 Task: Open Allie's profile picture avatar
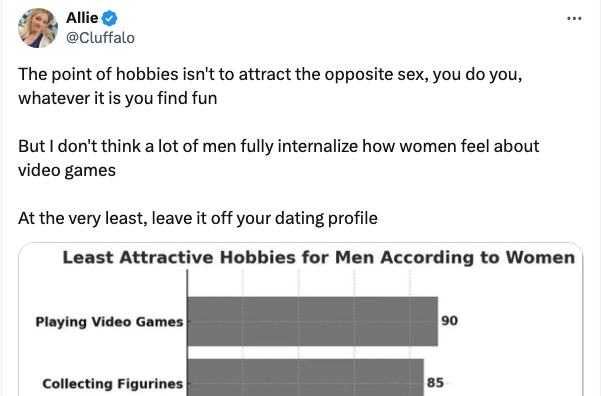click(x=38, y=28)
